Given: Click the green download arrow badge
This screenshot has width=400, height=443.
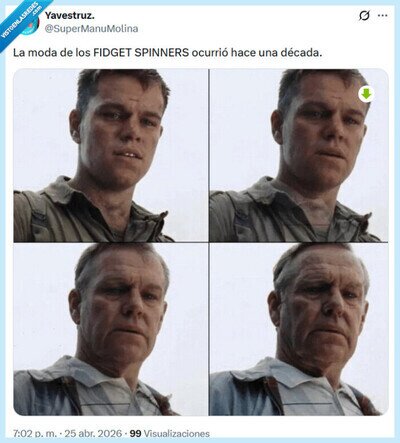Looking at the screenshot, I should click(366, 94).
